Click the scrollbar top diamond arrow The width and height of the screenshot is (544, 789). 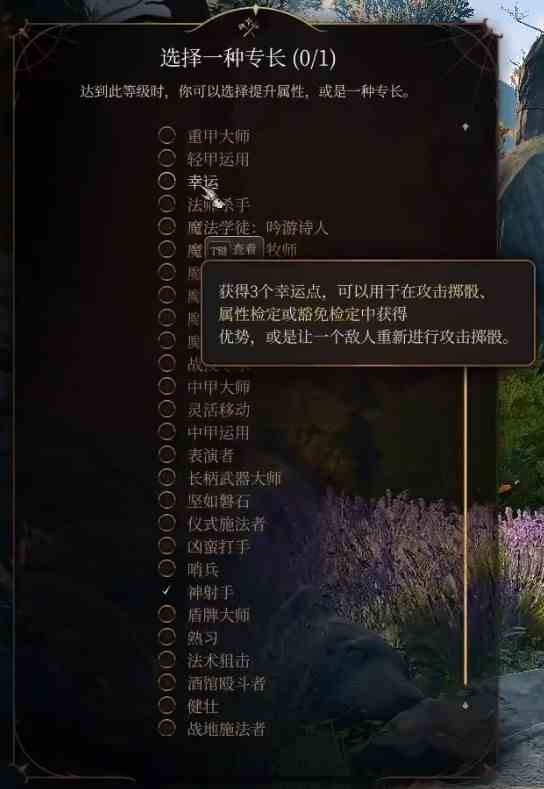465,127
